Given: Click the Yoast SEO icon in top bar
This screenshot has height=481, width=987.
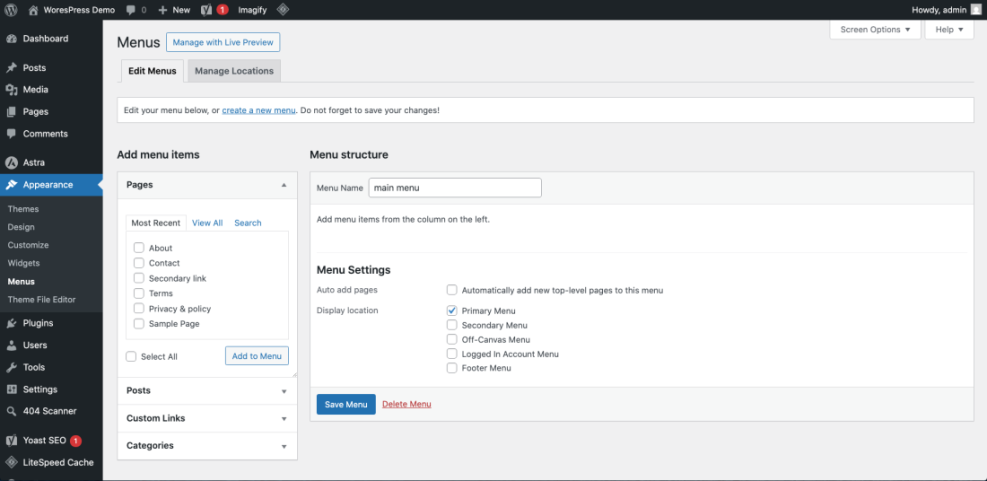Looking at the screenshot, I should point(206,9).
